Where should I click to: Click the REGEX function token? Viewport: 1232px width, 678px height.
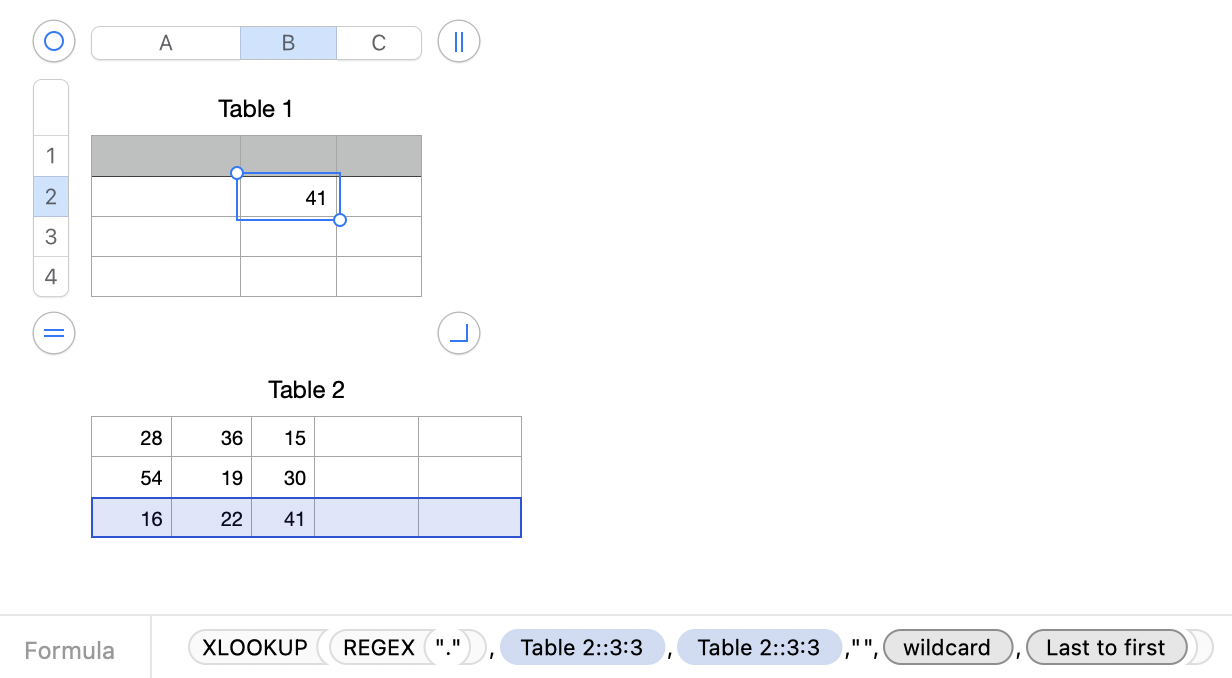[379, 648]
